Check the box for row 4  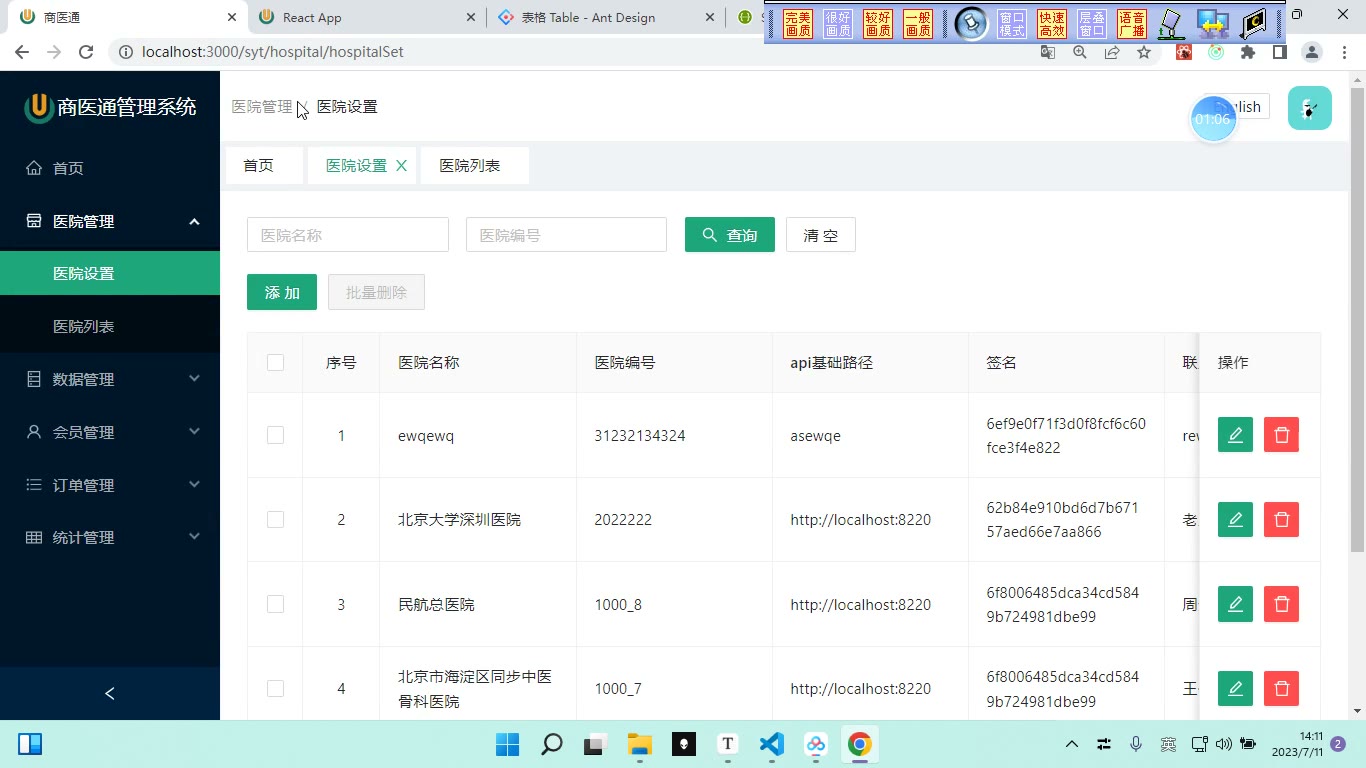click(x=275, y=689)
